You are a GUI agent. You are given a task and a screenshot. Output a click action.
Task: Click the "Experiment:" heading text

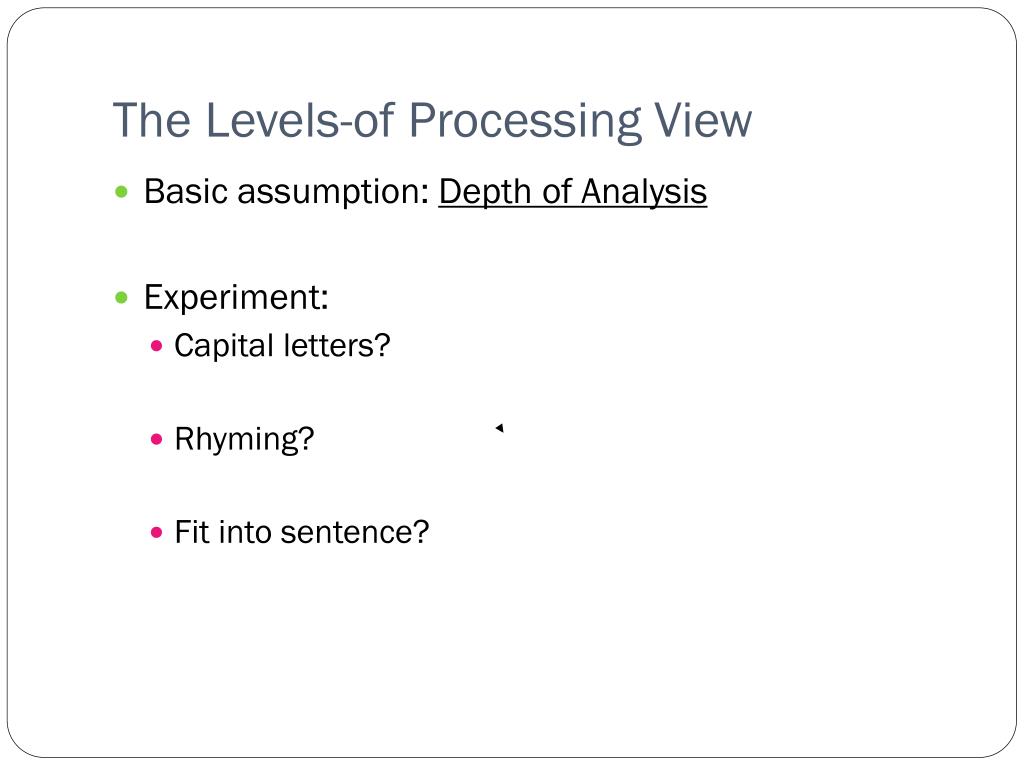pos(236,298)
